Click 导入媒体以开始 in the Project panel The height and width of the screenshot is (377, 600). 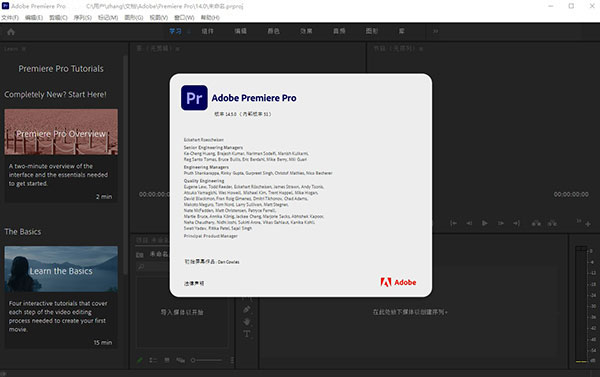182,312
